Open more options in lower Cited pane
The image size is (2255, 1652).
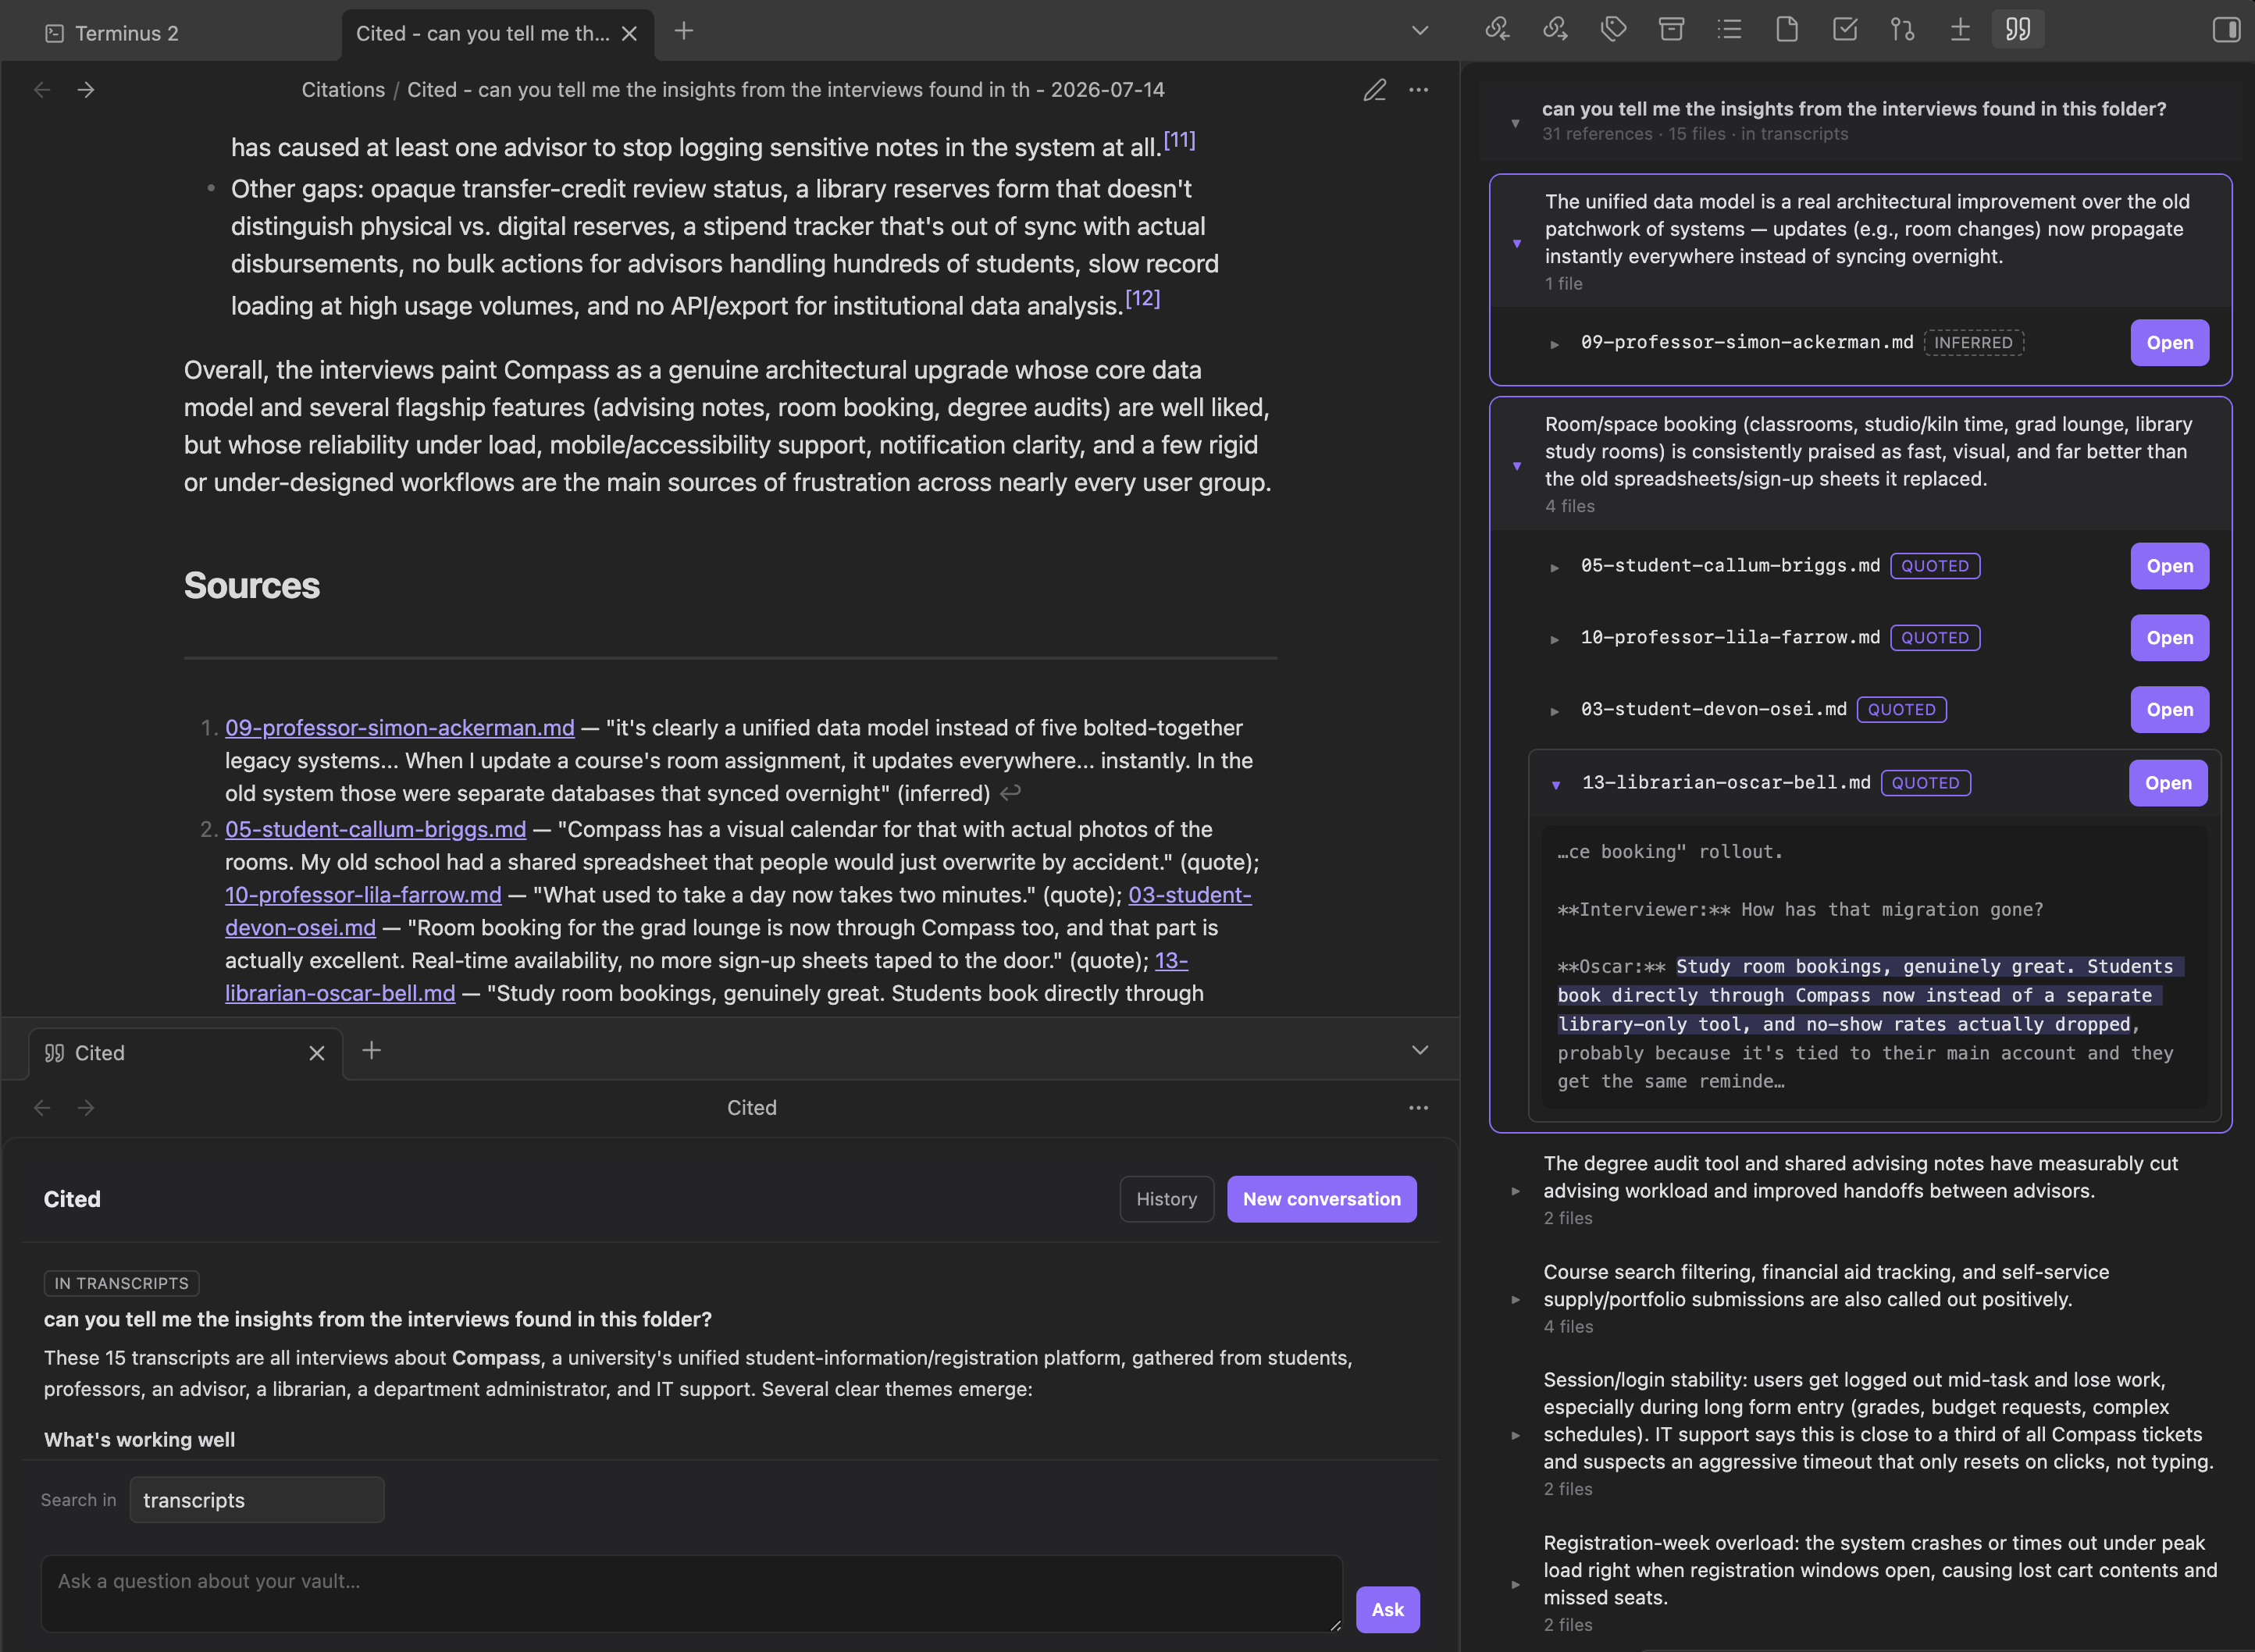pyautogui.click(x=1418, y=1108)
